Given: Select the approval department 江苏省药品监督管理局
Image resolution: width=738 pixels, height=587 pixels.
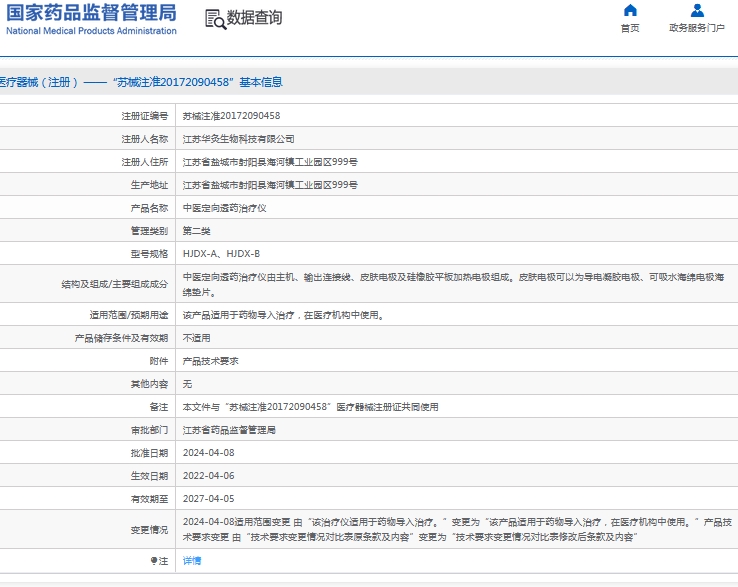Looking at the screenshot, I should click(x=229, y=430).
